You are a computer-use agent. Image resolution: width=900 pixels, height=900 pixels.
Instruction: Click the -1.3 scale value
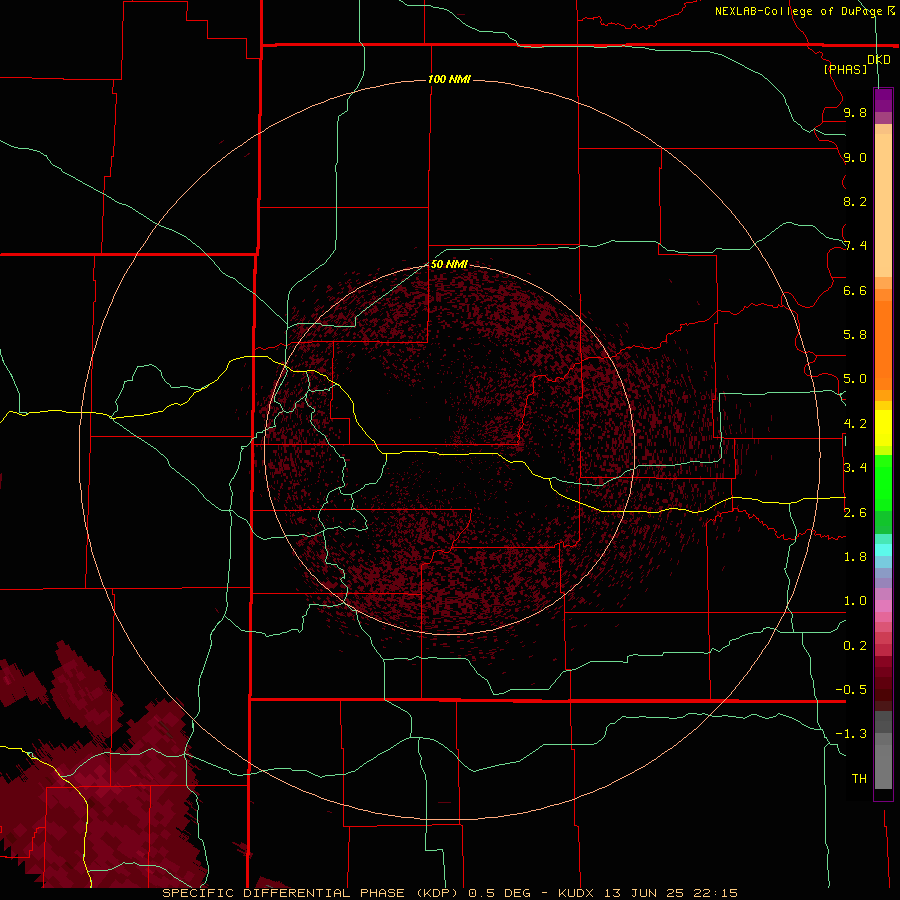pos(851,734)
